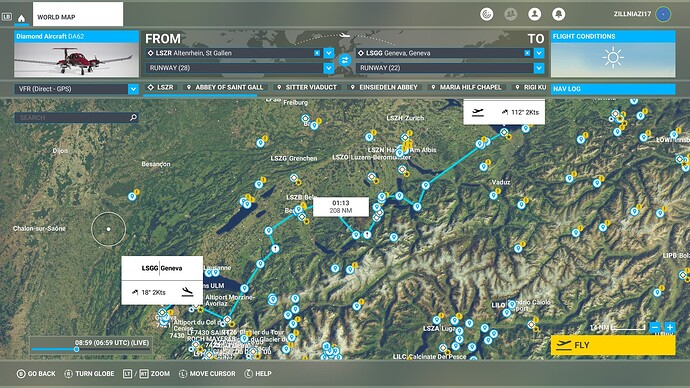This screenshot has width=690, height=388.
Task: Select the Abbey of Saint Gall waypoint tab
Action: click(225, 88)
